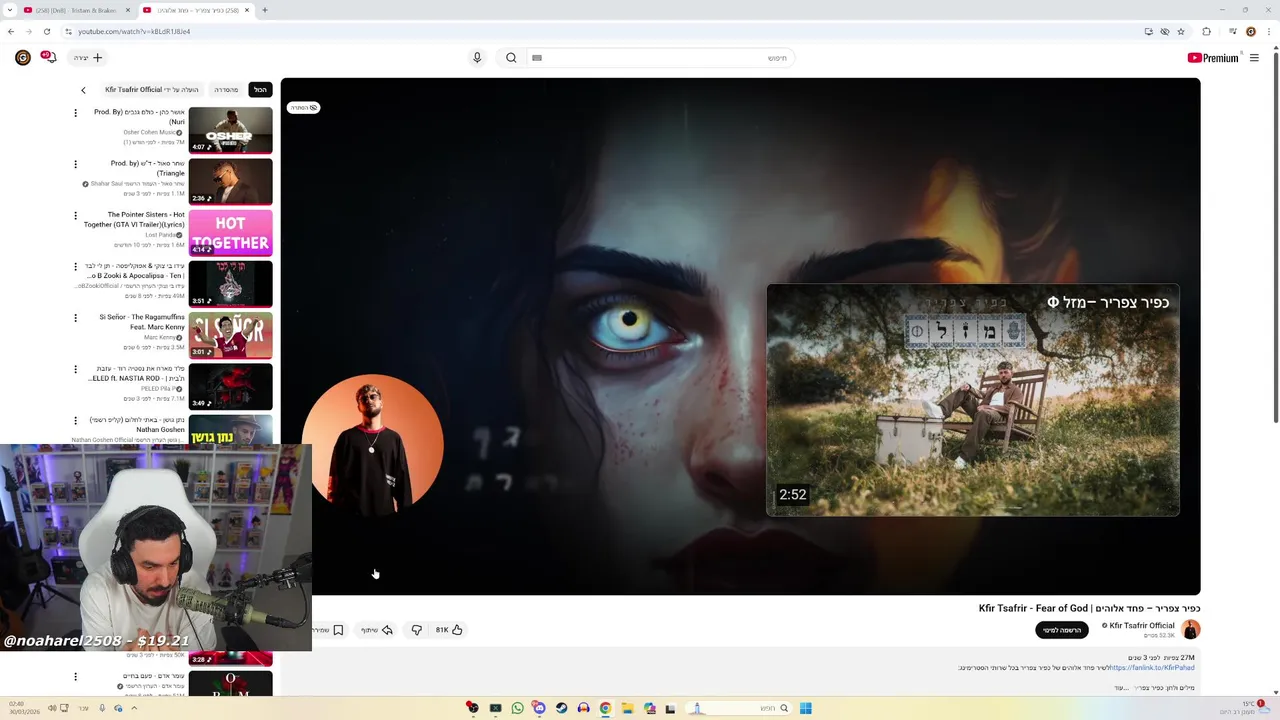The image size is (1280, 720).
Task: Click the browser reload button
Action: (x=46, y=31)
